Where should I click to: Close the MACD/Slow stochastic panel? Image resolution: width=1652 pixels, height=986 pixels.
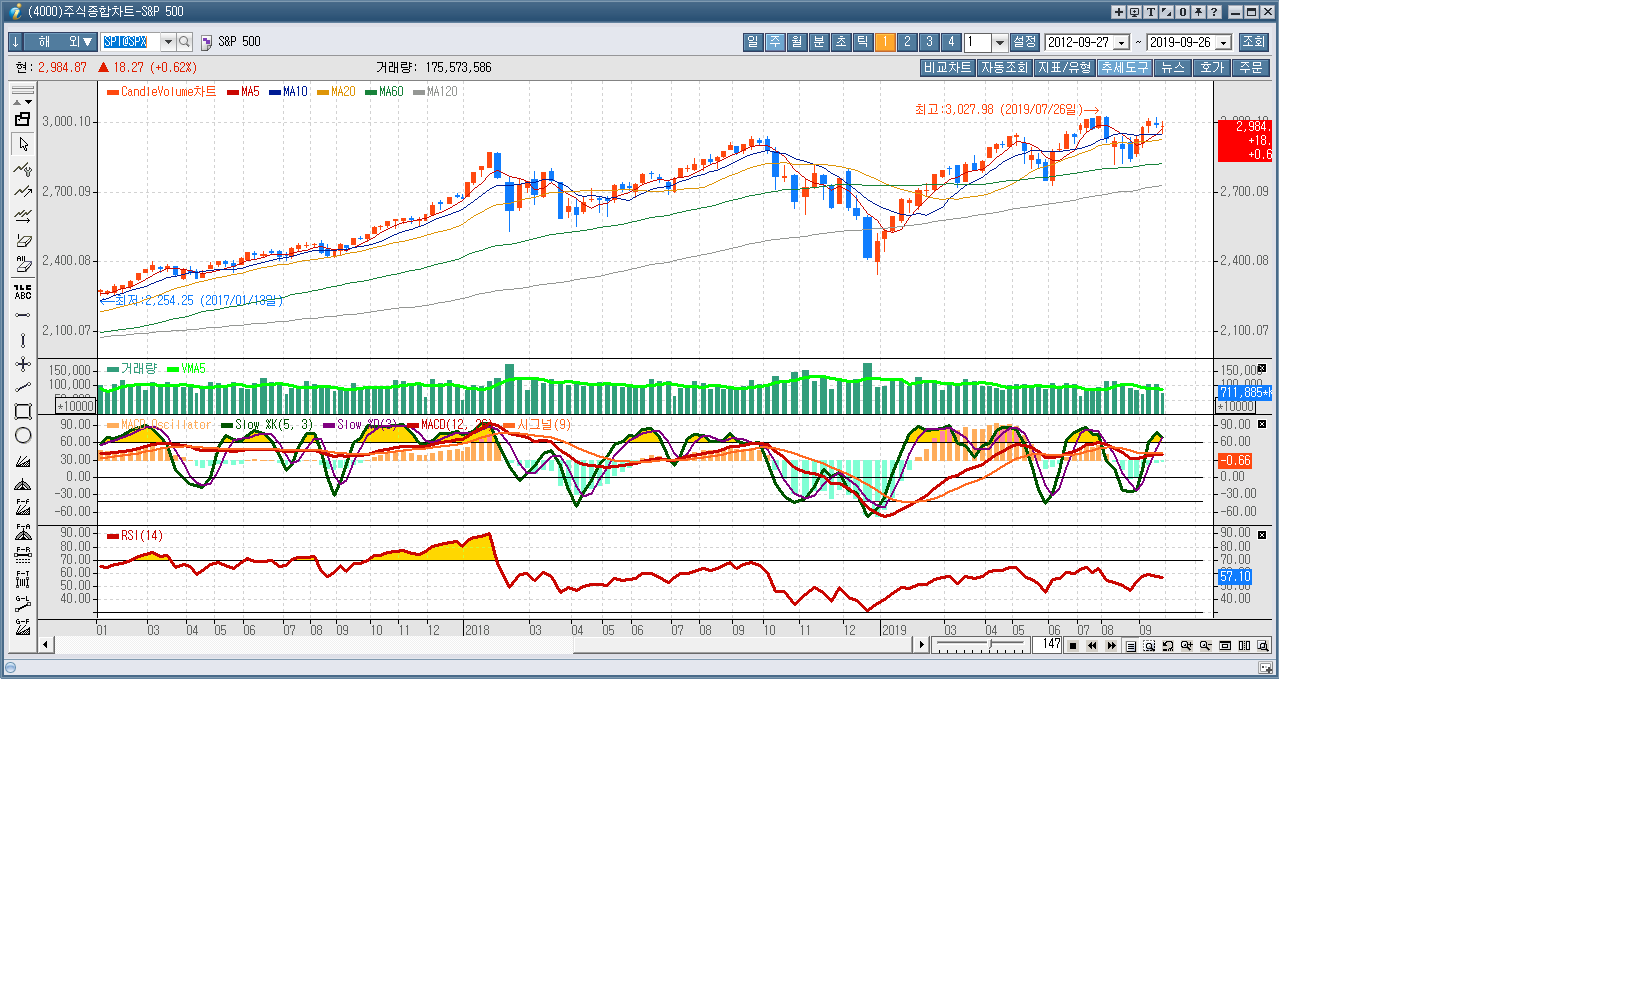tap(1262, 424)
